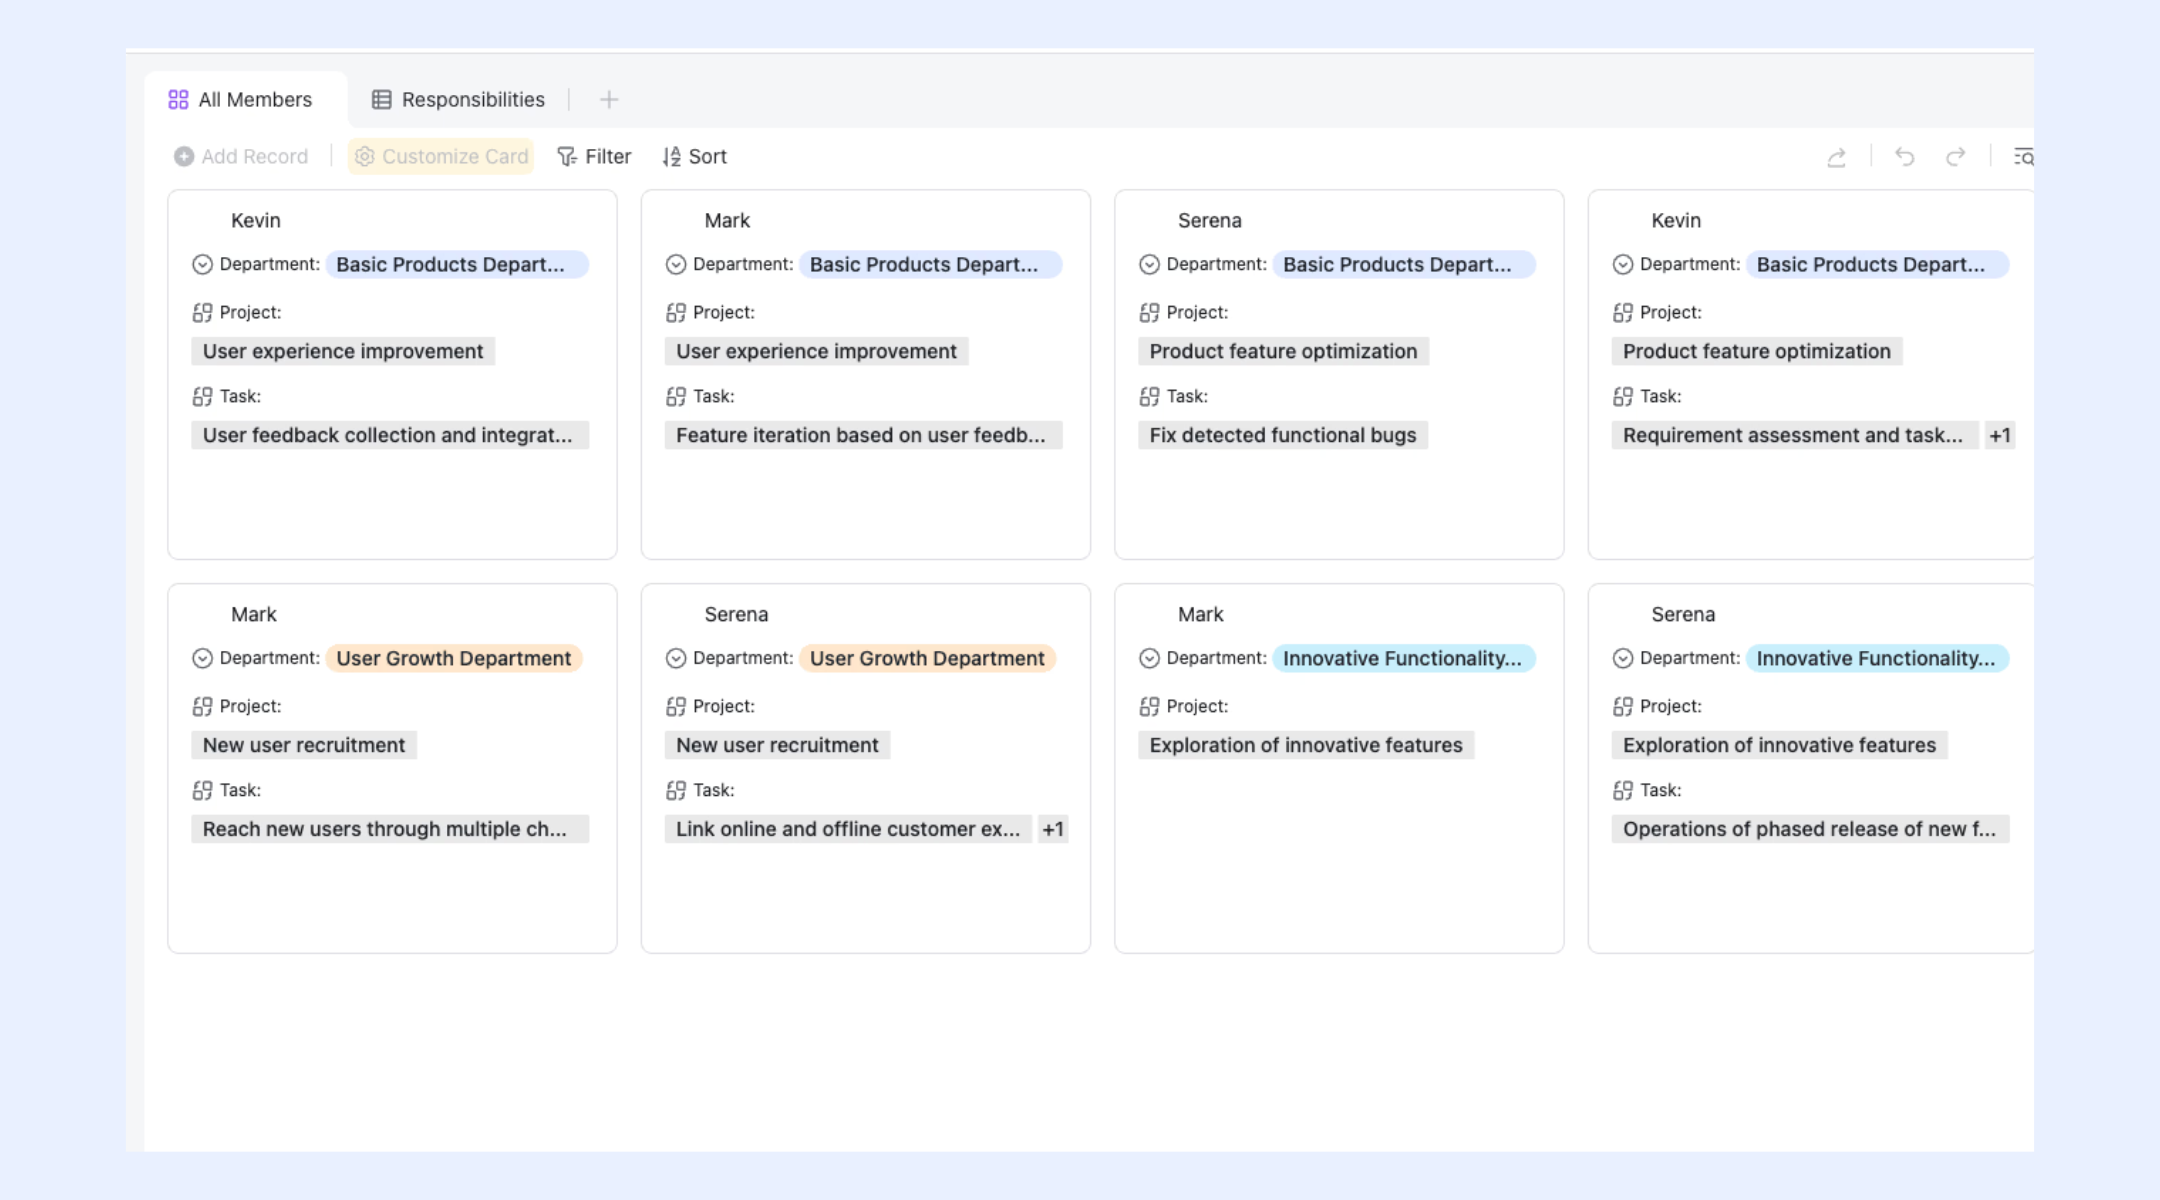Click Task icon on Mark's Feature iteration card
The height and width of the screenshot is (1200, 2160).
pos(676,397)
